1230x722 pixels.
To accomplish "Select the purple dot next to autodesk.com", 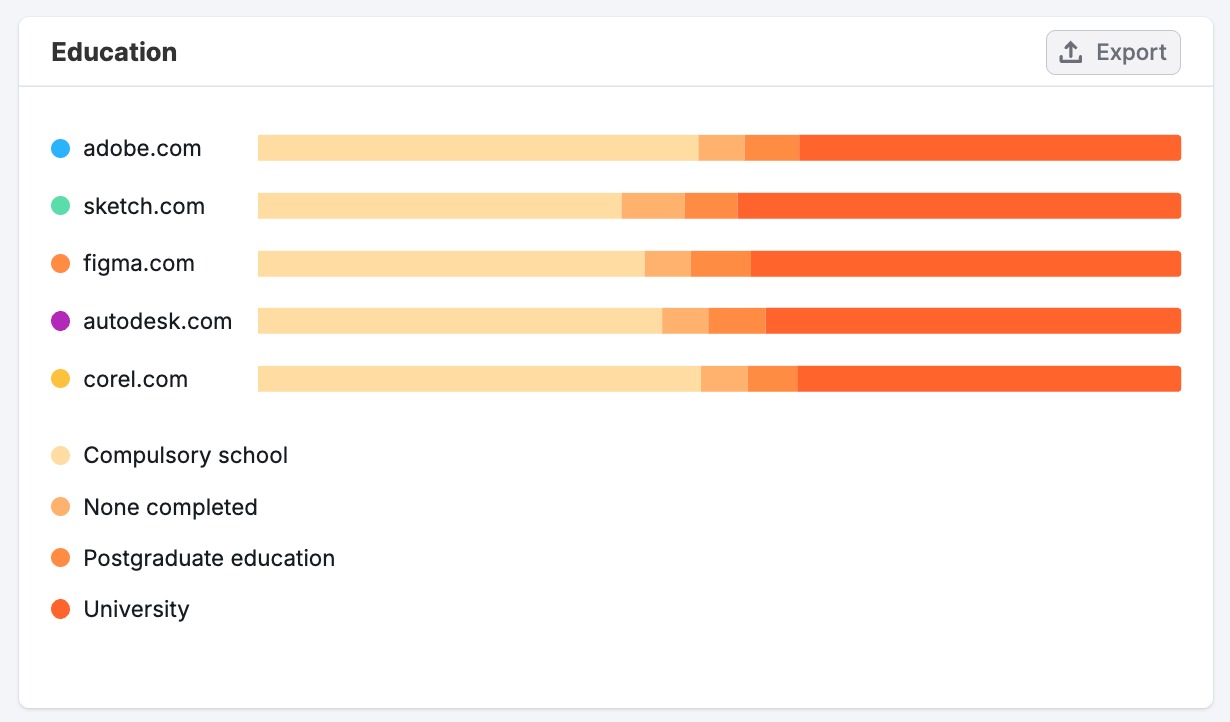I will tap(60, 321).
